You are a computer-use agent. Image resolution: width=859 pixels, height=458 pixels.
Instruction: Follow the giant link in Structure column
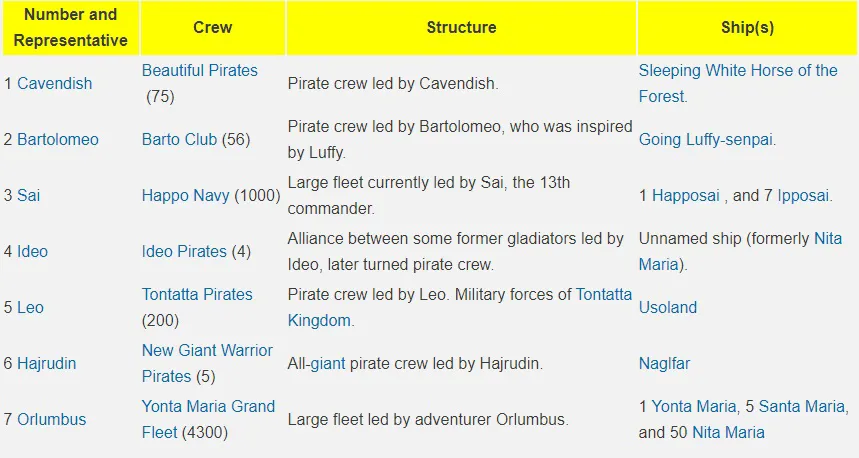pyautogui.click(x=327, y=364)
